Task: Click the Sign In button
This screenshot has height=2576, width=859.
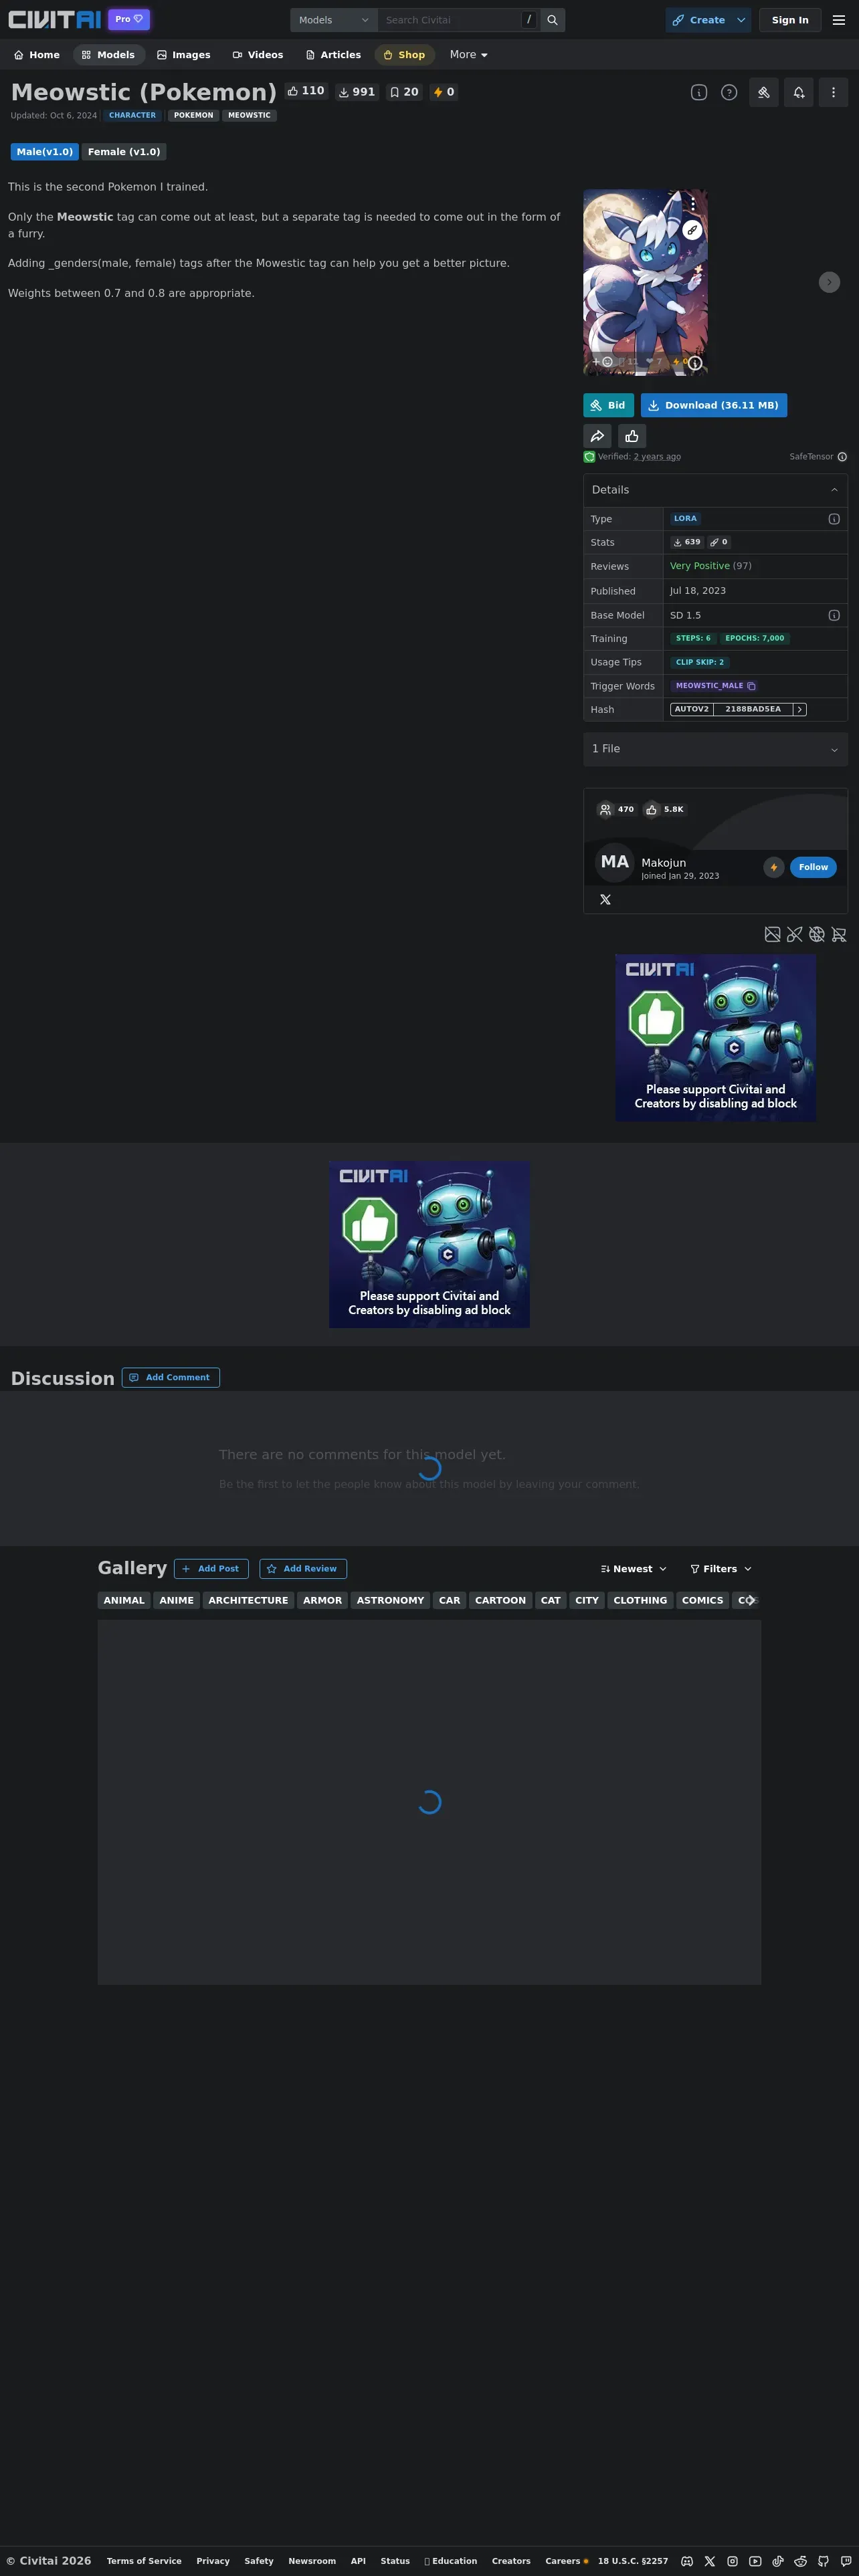Action: pyautogui.click(x=790, y=20)
